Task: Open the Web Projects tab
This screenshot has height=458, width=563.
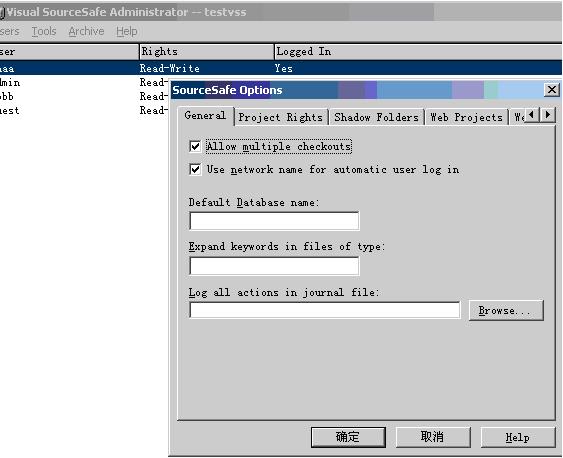Action: [466, 117]
